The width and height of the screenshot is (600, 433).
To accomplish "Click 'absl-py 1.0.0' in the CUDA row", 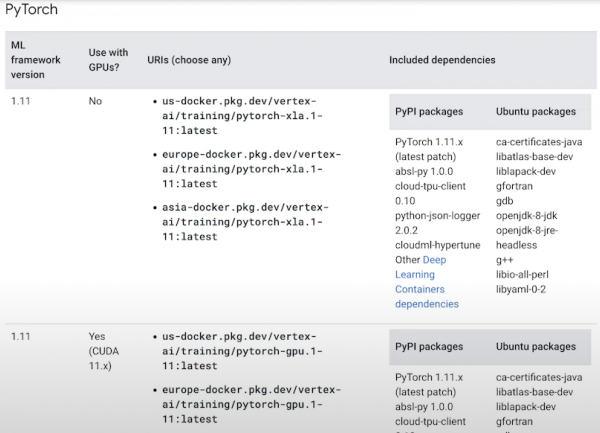I will click(x=424, y=407).
